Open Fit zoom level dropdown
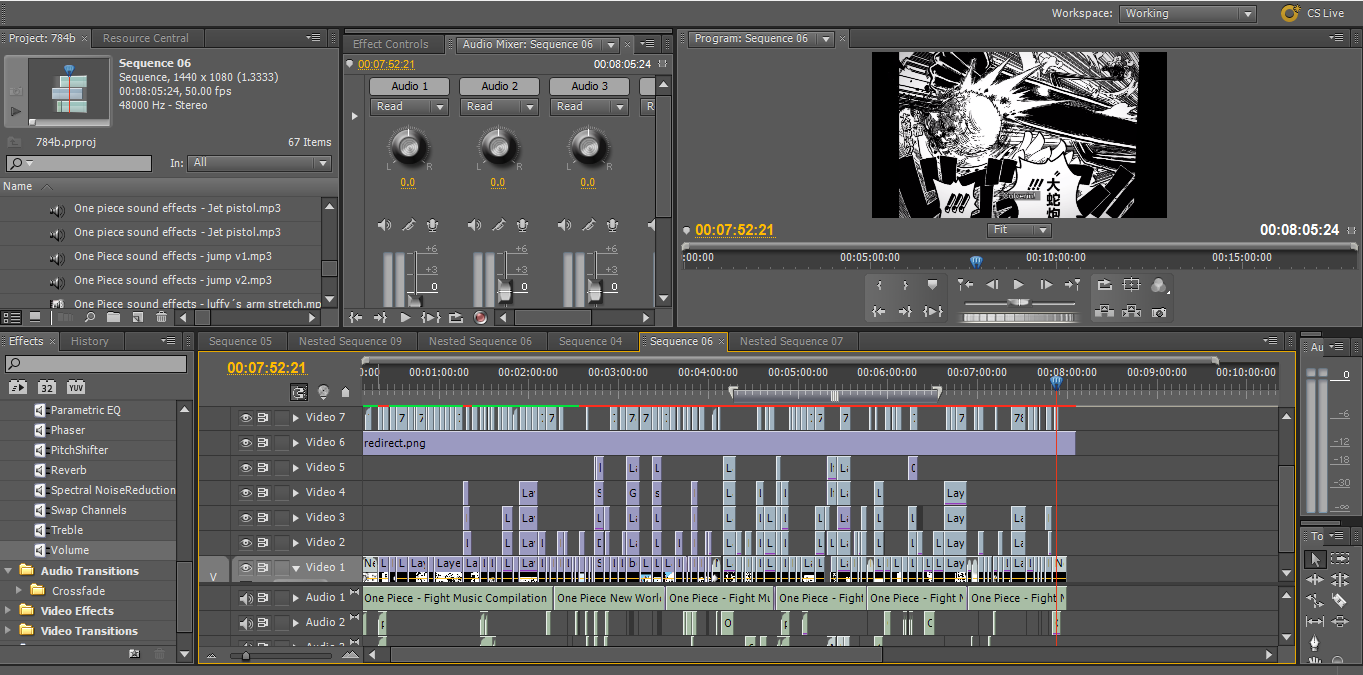This screenshot has width=1363, height=675. (x=1019, y=230)
